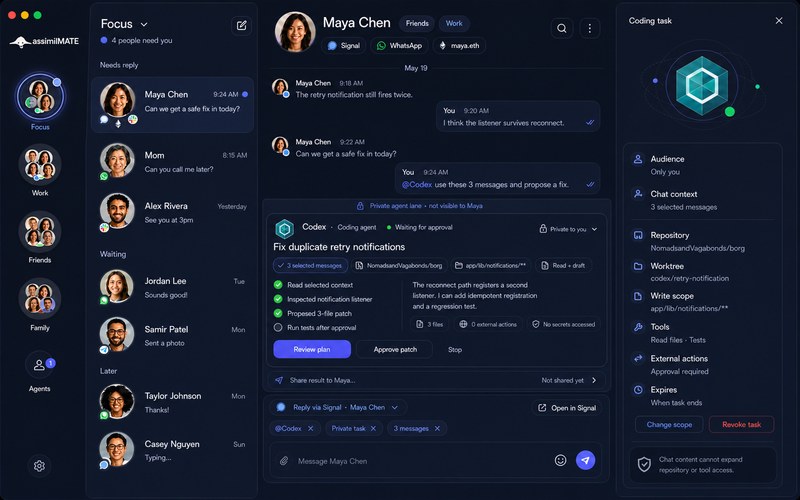Image resolution: width=800 pixels, height=500 pixels.
Task: Close the Coding task panel
Action: click(x=779, y=20)
